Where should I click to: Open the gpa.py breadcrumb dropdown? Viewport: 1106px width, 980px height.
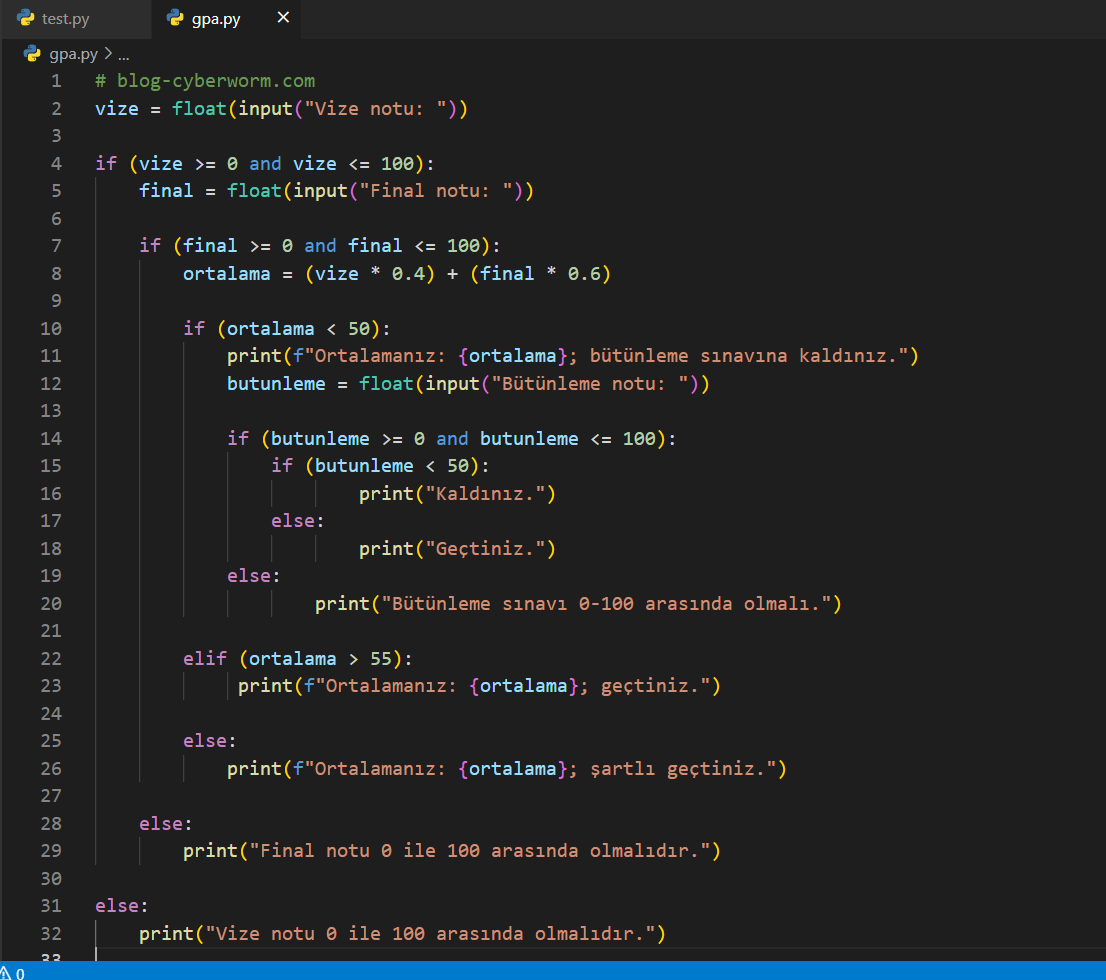click(x=74, y=55)
